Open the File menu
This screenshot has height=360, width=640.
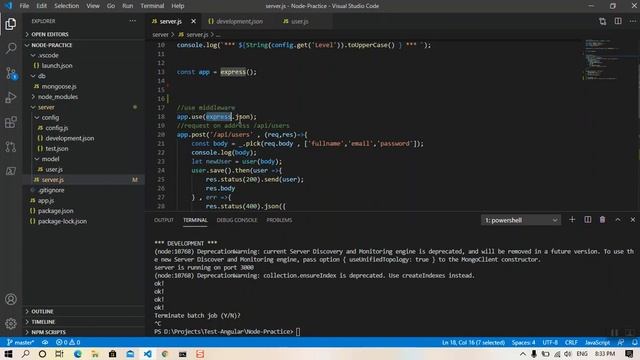[24, 6]
